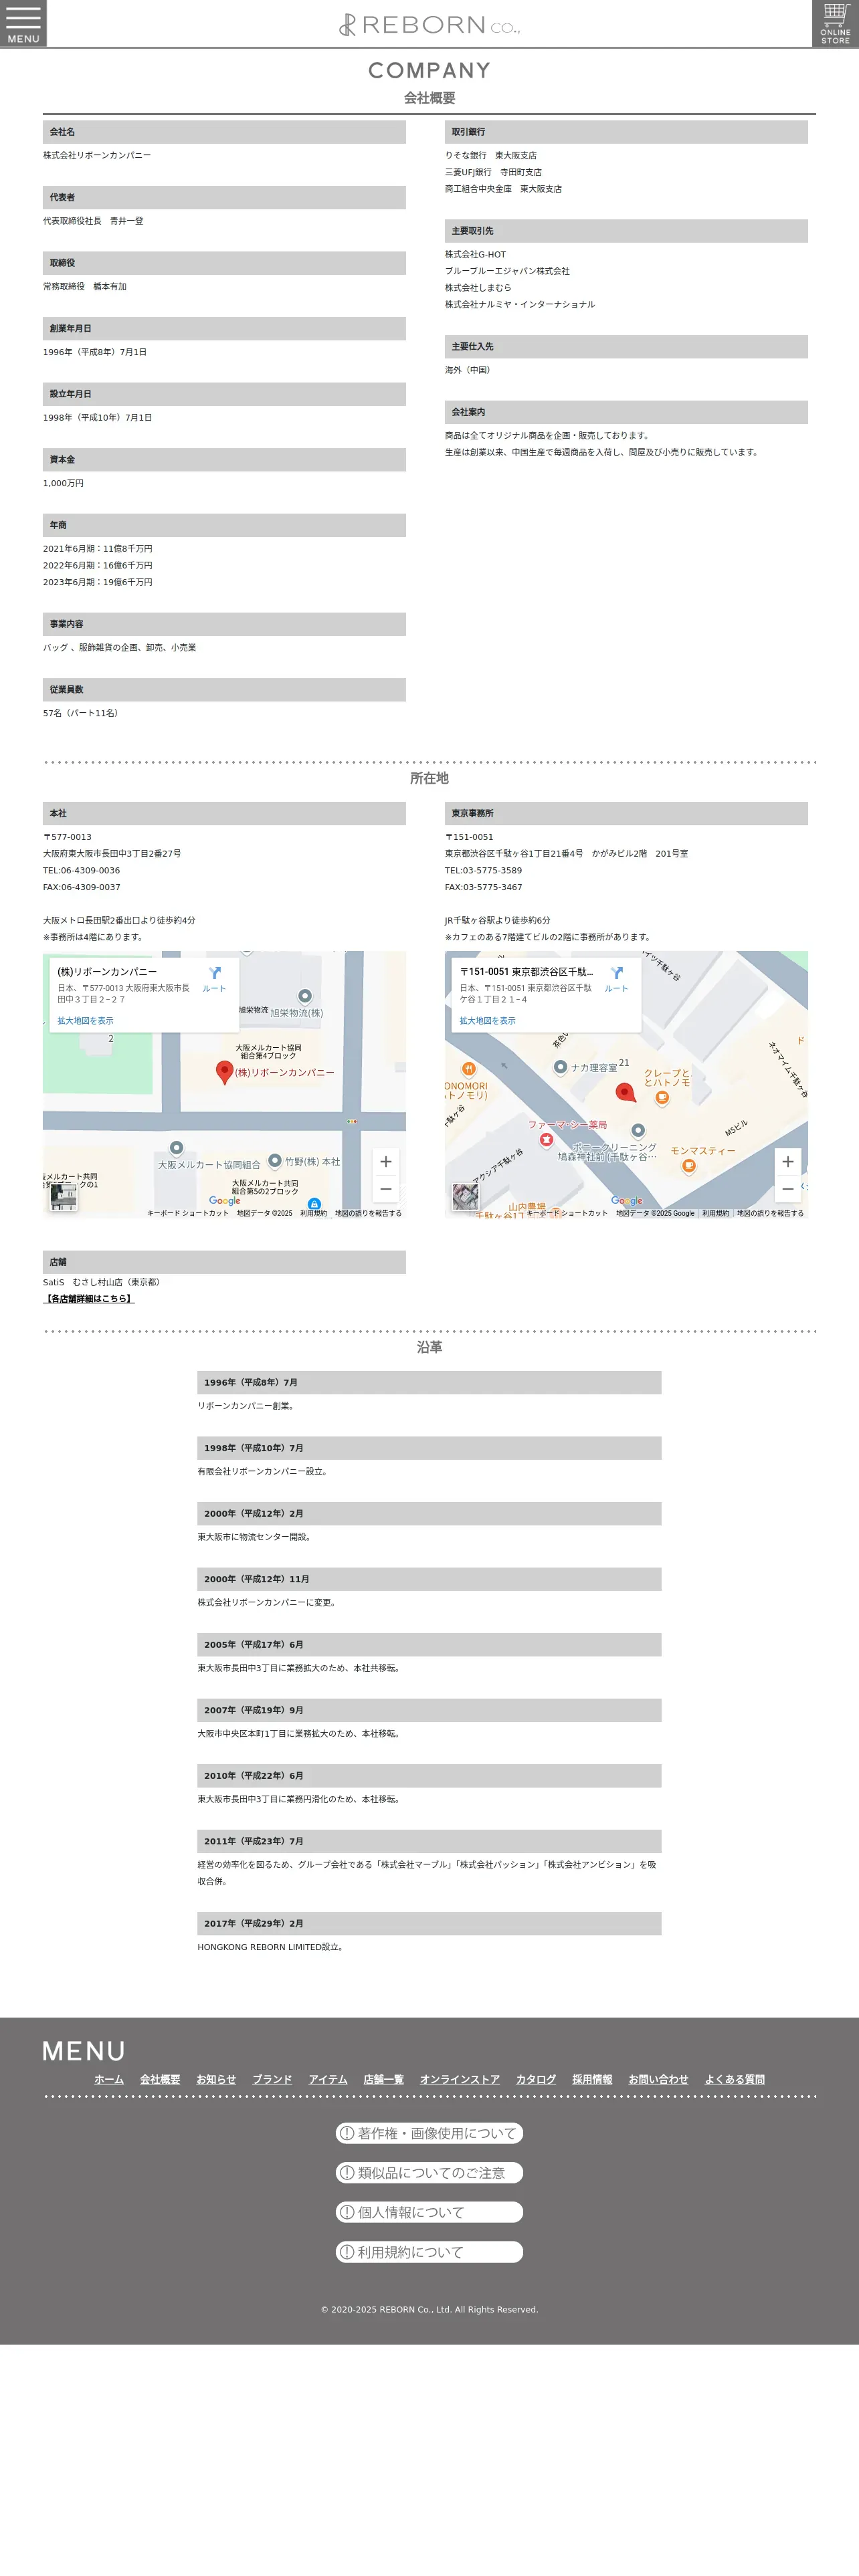The width and height of the screenshot is (859, 2576).
Task: Switch Osaka map to satellite thumbnail
Action: pos(63,1196)
